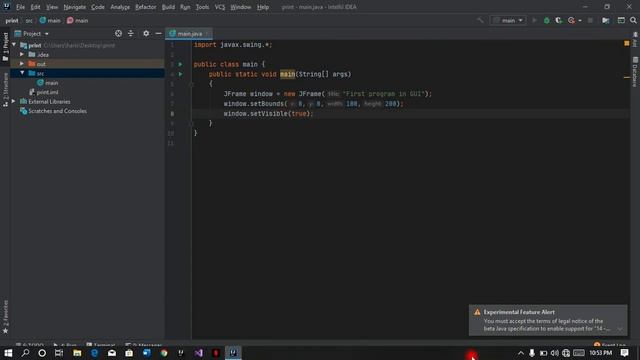Click the yellow inspection indicator in the editor
Image resolution: width=640 pixels, height=360 pixels.
tap(627, 43)
